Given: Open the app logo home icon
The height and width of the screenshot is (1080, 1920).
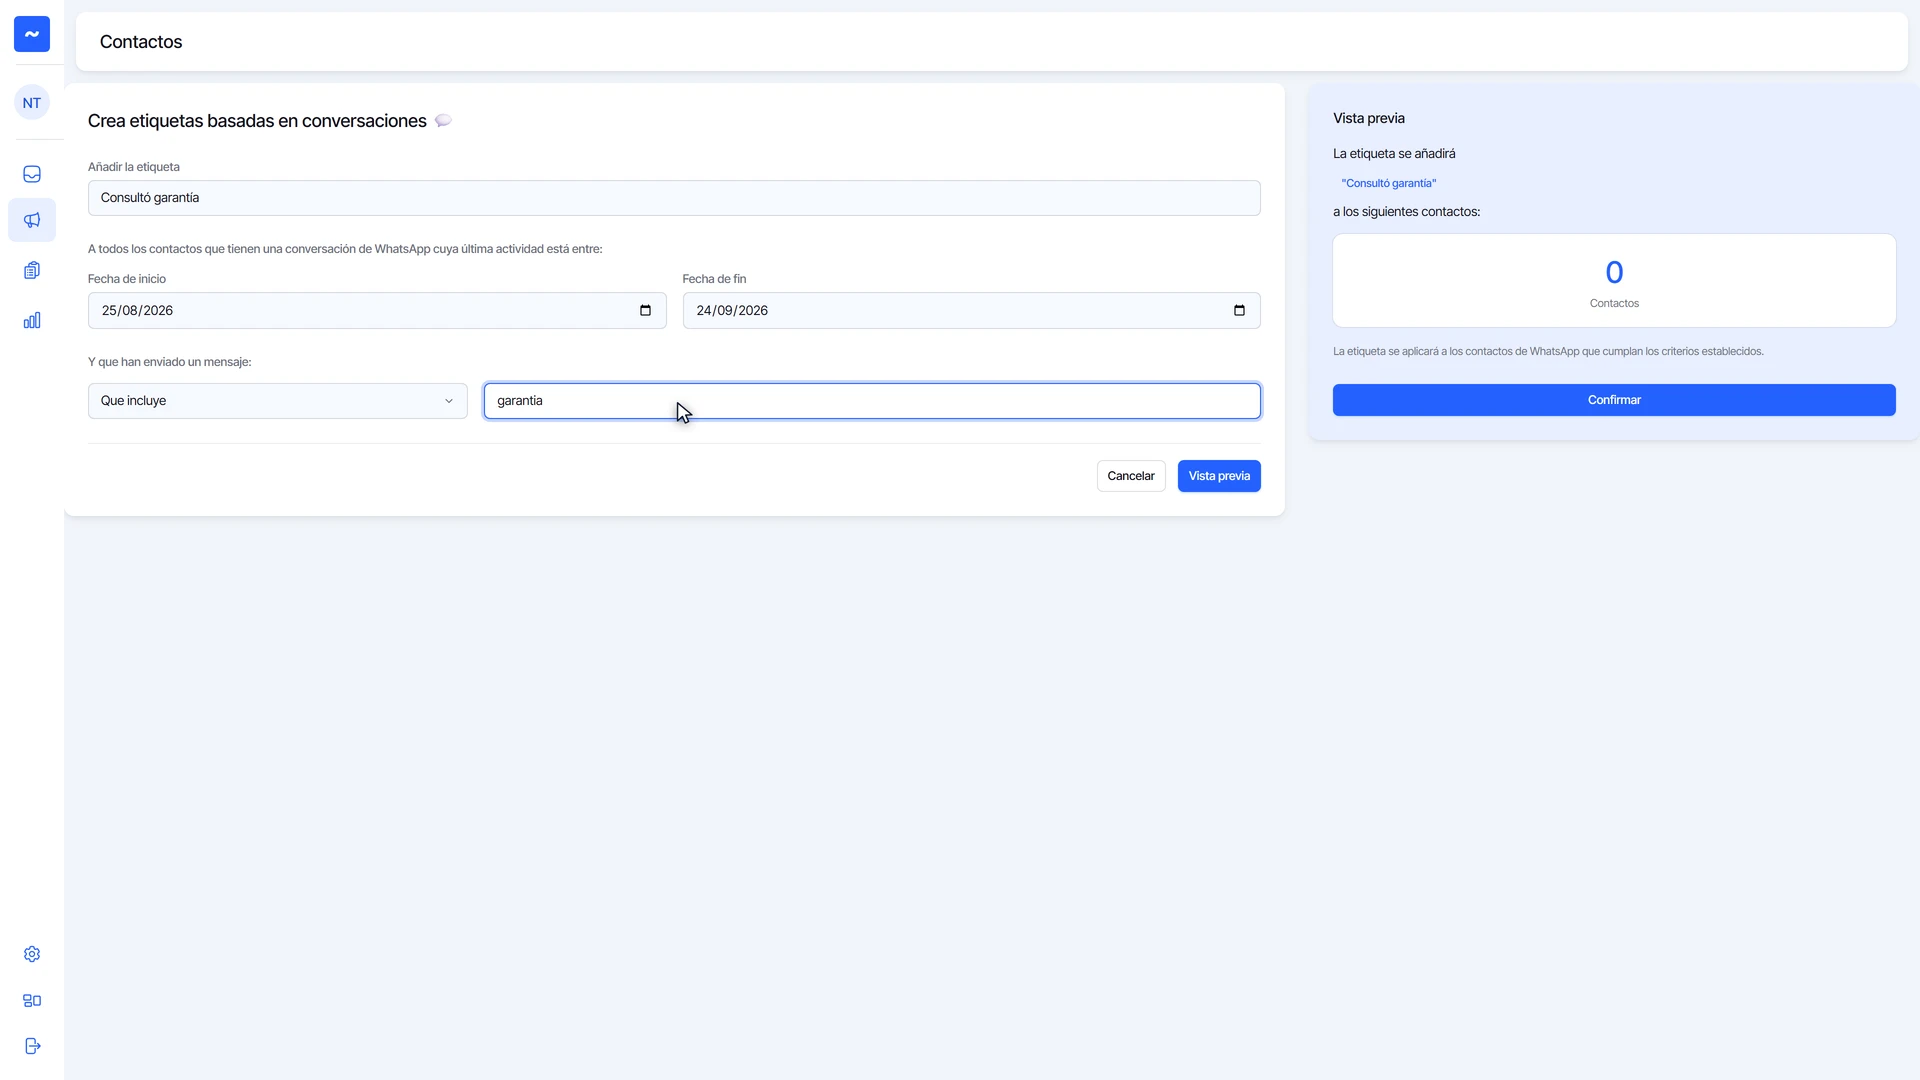Looking at the screenshot, I should tap(32, 34).
